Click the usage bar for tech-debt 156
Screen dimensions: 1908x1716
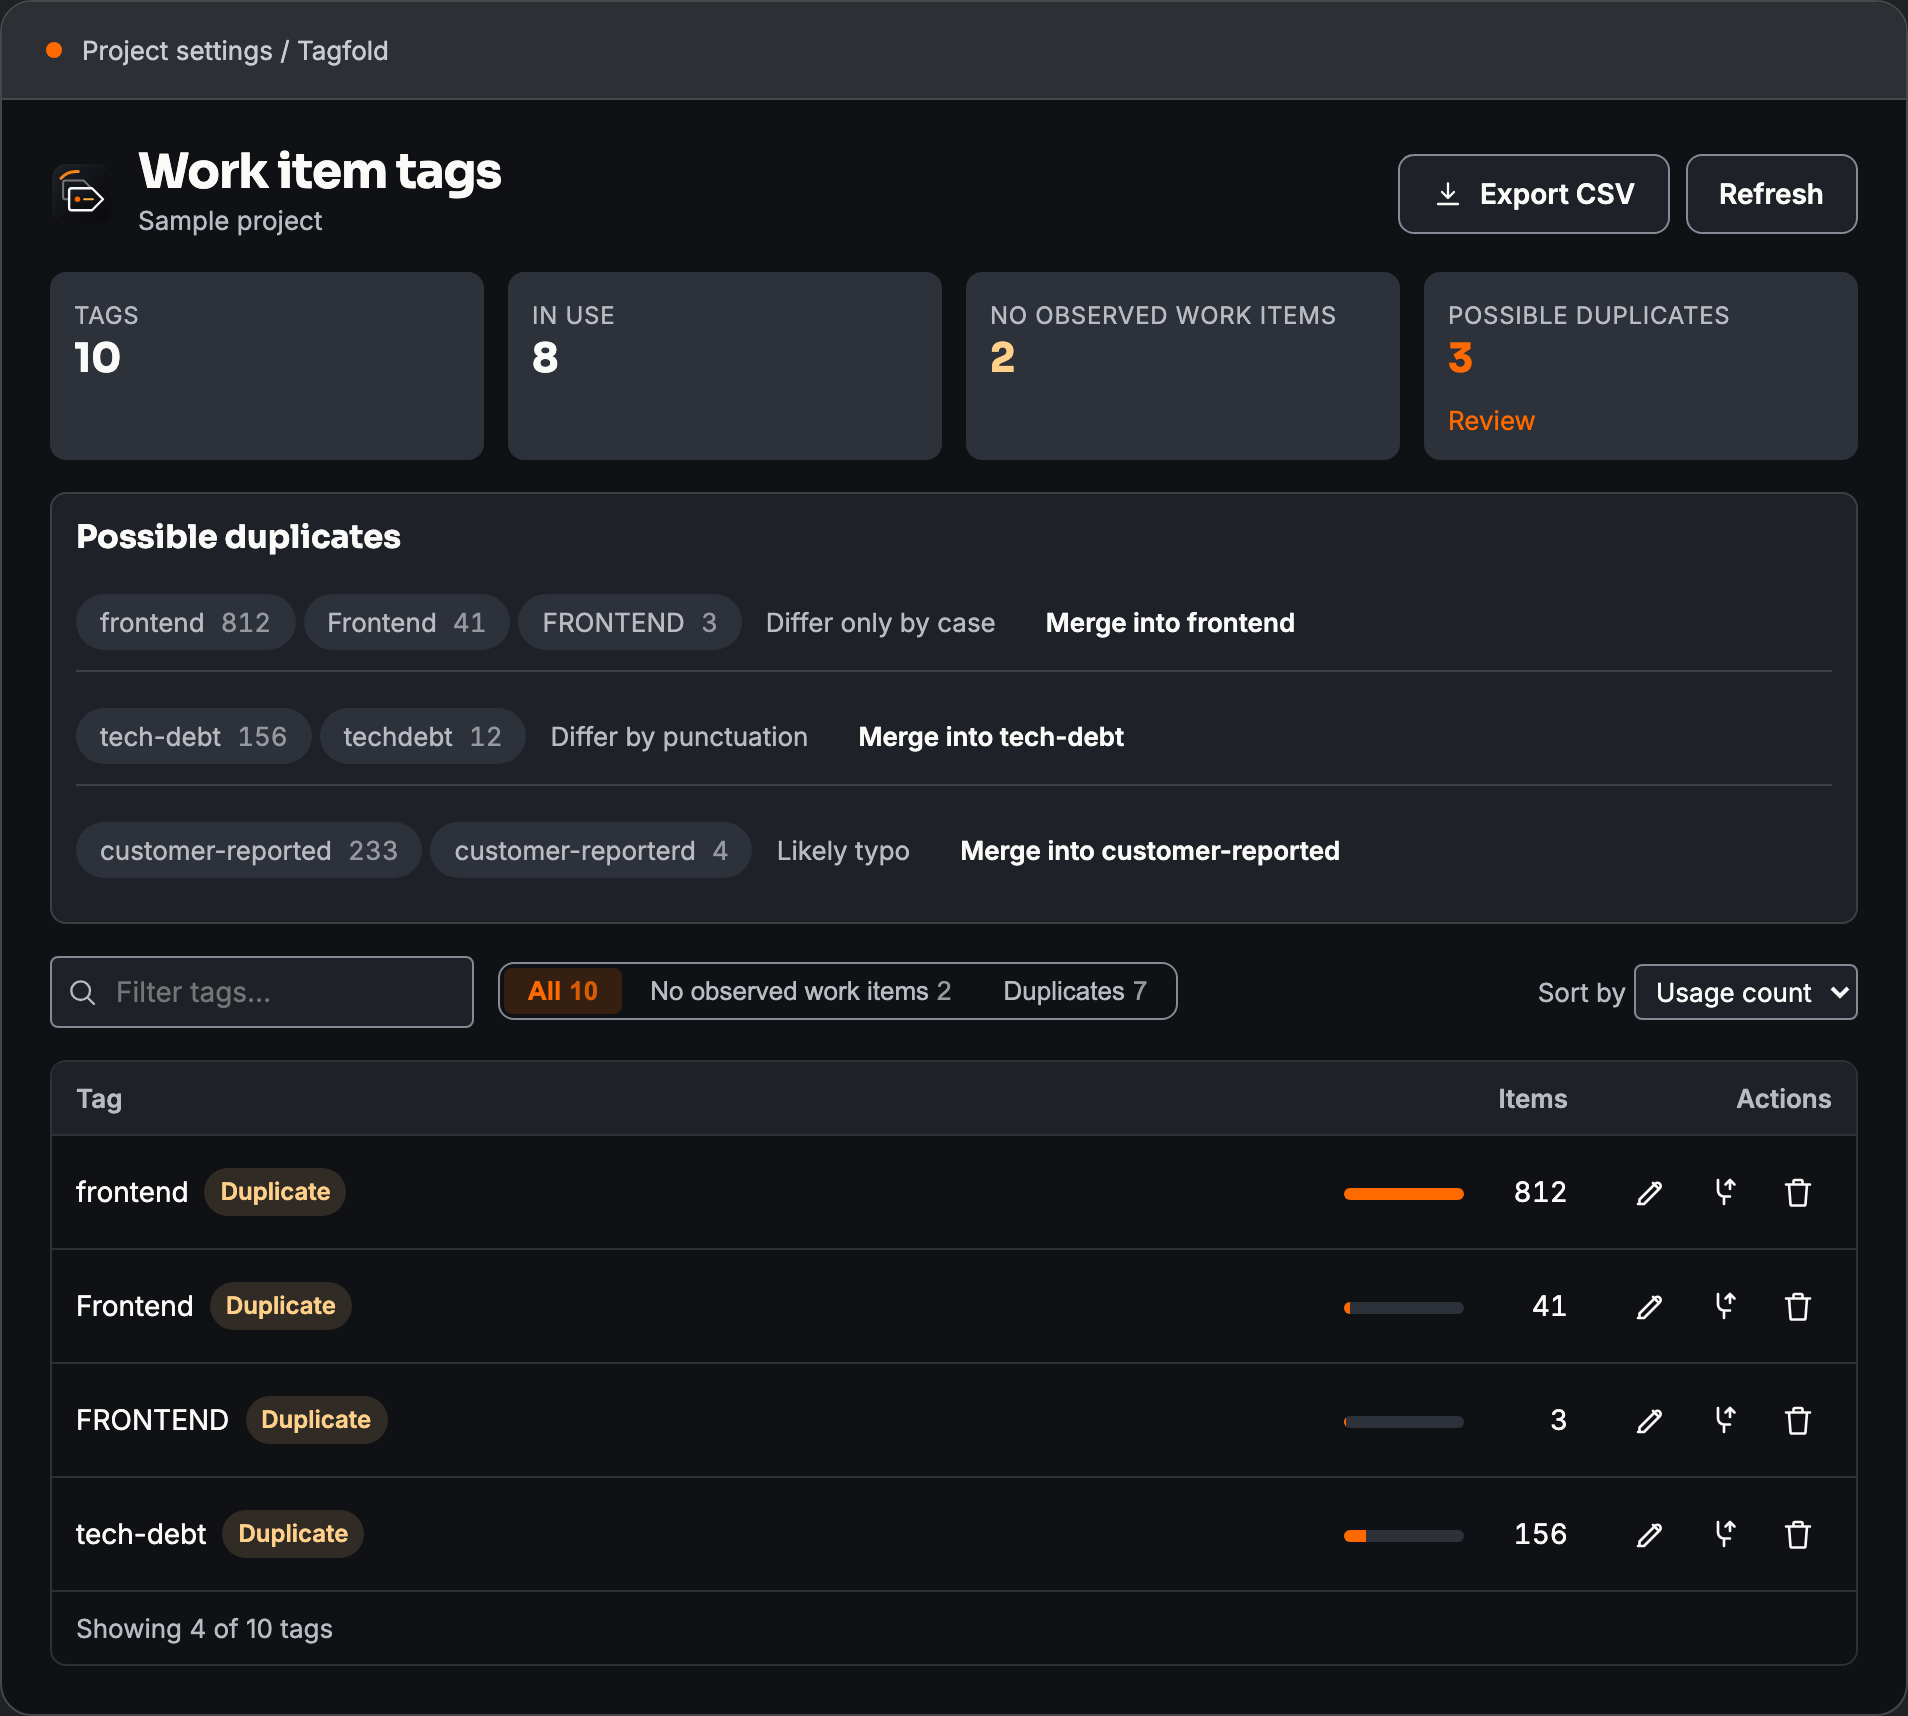(x=1403, y=1535)
